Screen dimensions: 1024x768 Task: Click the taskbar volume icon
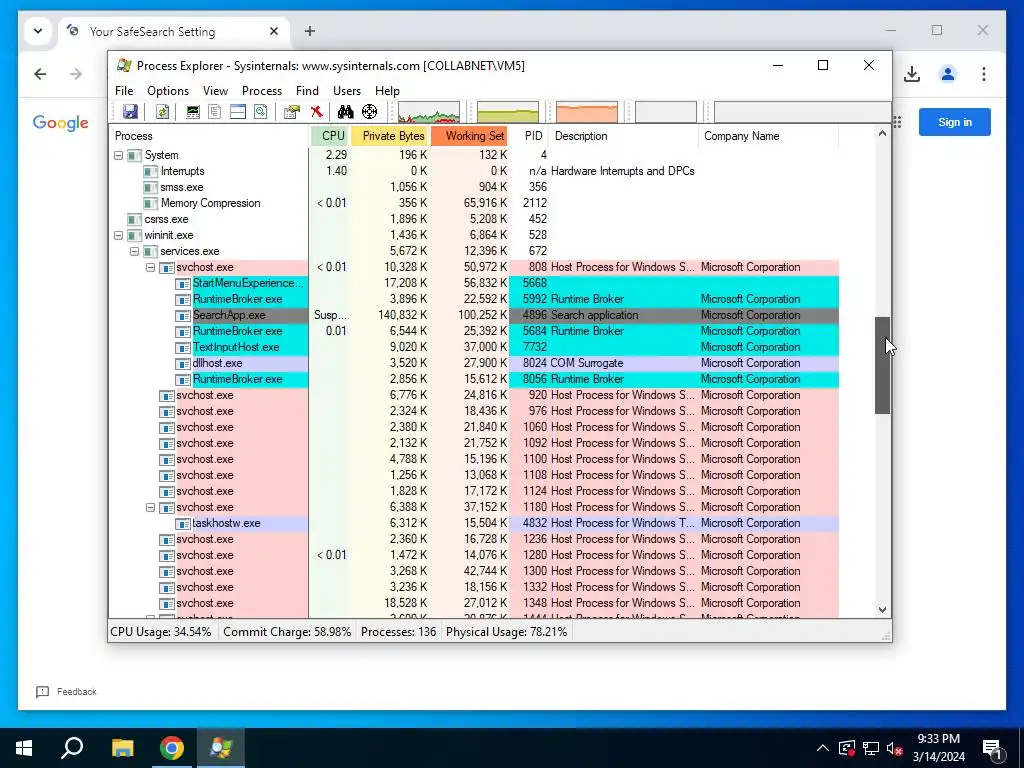(x=894, y=748)
